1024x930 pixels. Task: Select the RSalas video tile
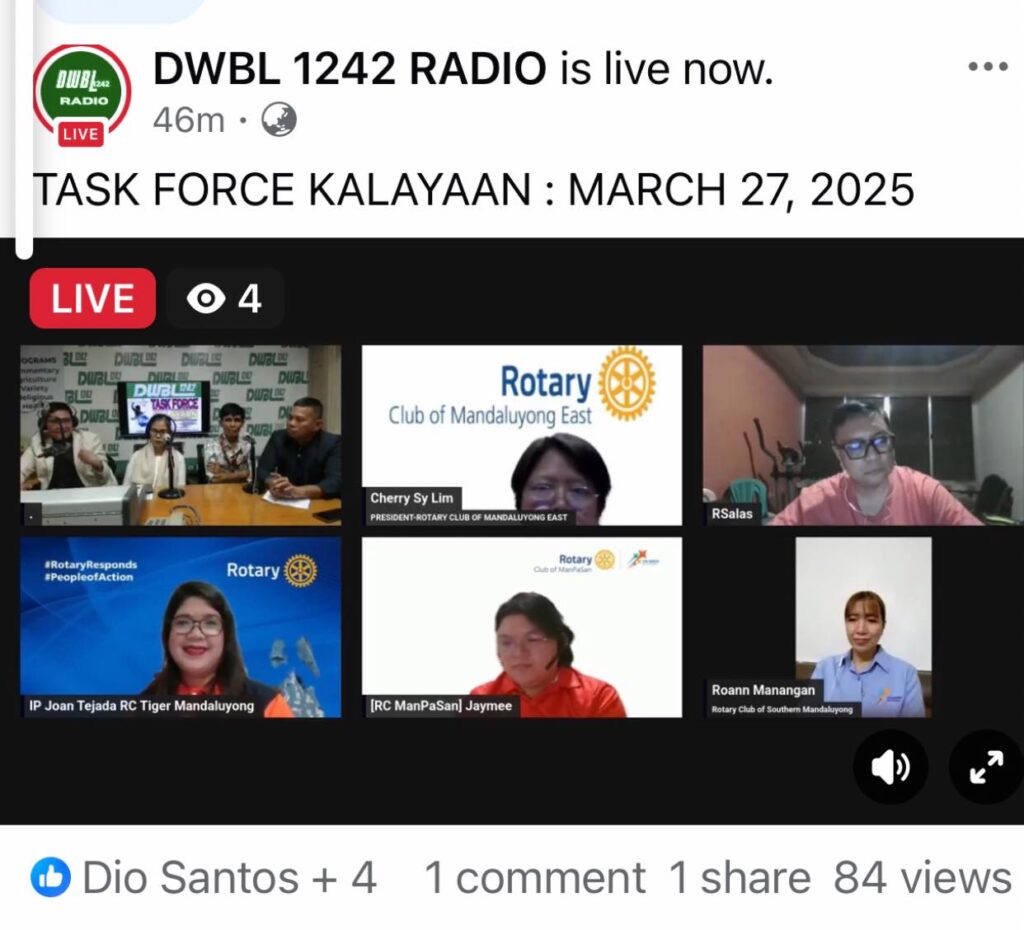863,435
